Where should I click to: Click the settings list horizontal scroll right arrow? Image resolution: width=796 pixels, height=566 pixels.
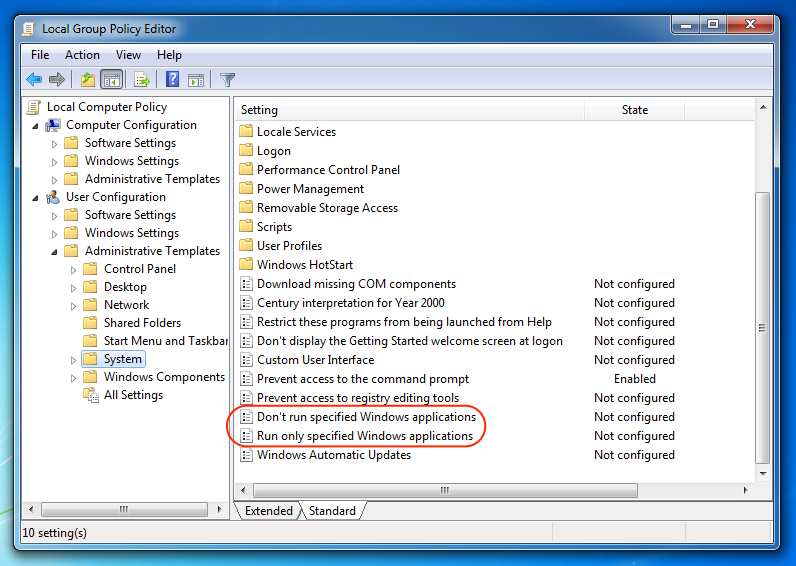(x=745, y=490)
